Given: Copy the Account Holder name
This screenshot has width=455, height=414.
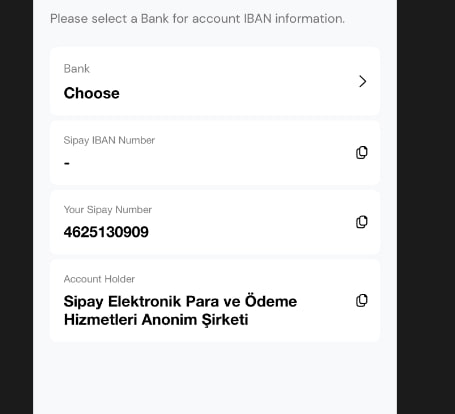Looking at the screenshot, I should point(362,301).
